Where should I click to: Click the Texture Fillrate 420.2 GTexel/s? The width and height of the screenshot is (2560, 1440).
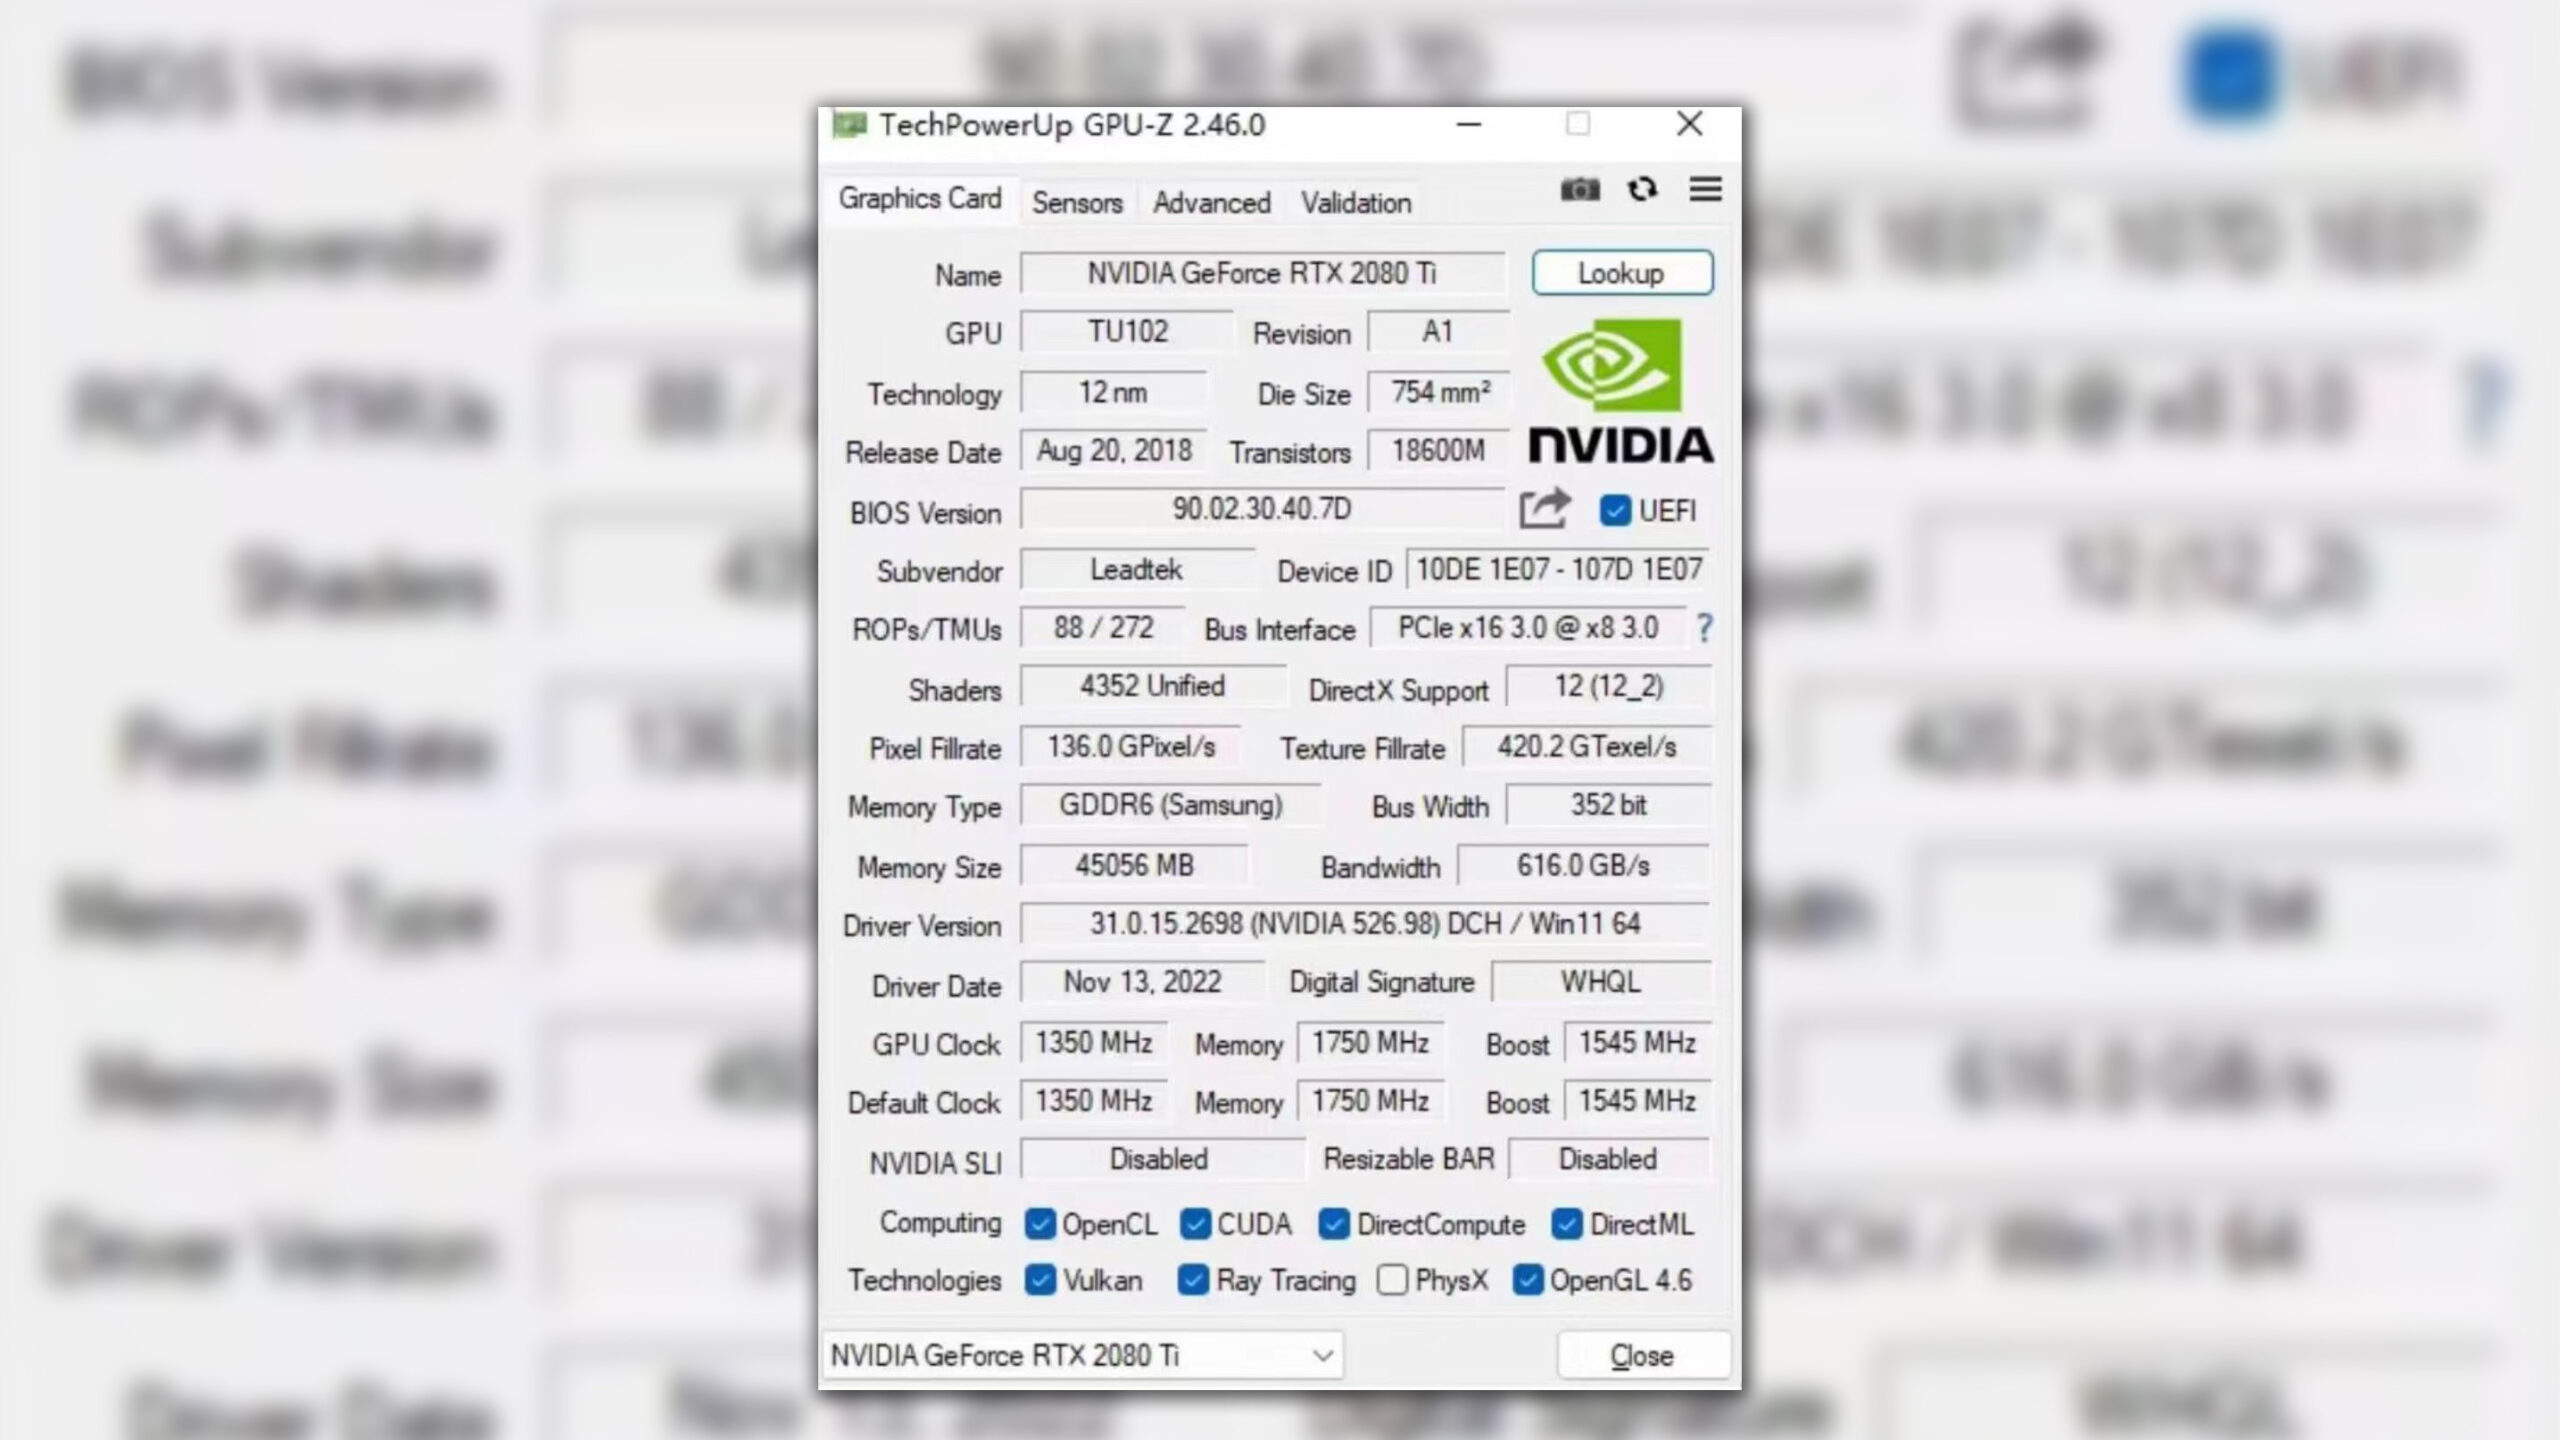(x=1586, y=746)
